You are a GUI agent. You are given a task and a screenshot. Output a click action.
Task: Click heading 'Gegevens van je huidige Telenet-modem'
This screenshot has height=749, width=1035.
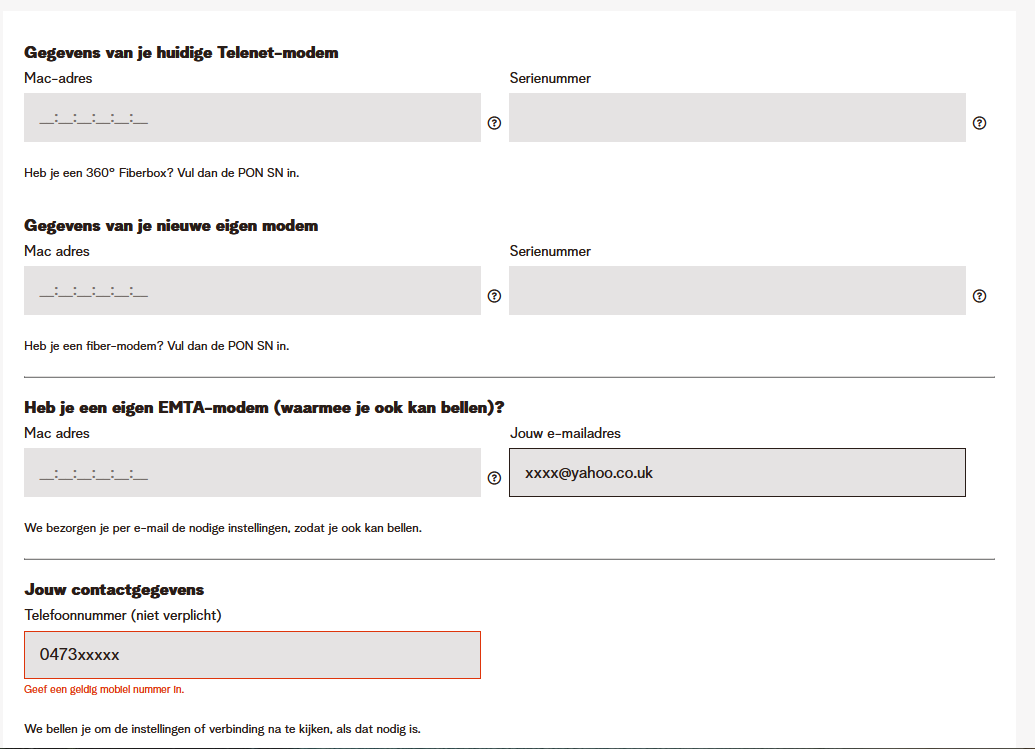(x=181, y=53)
